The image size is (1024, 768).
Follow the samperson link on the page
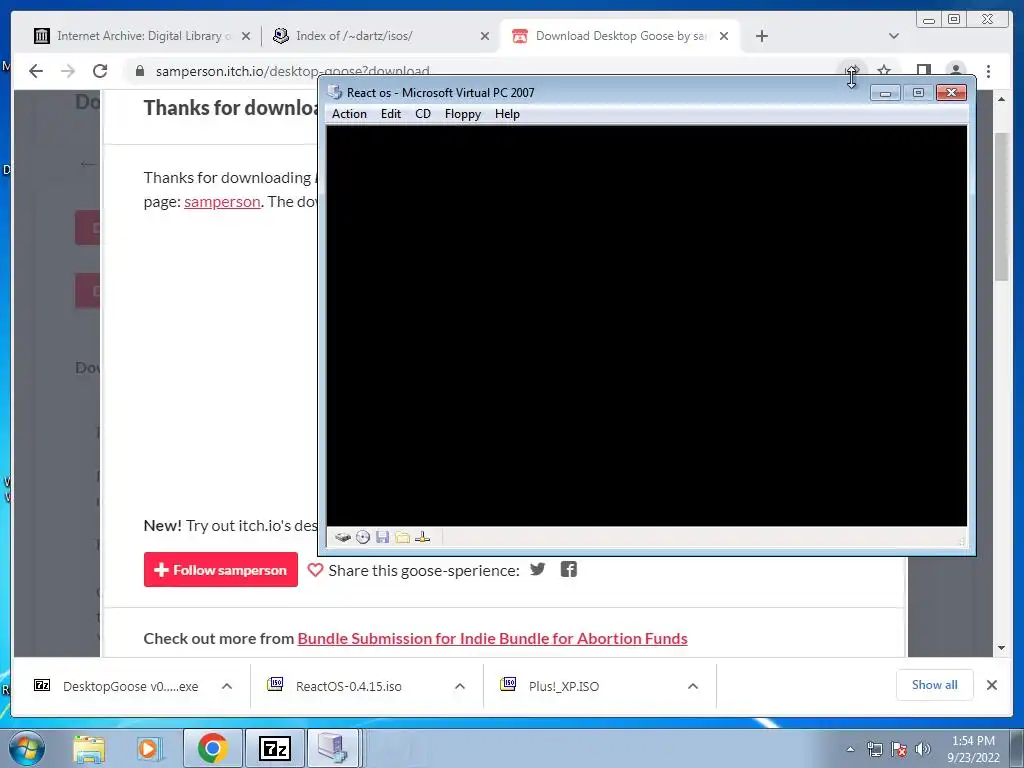coord(222,202)
